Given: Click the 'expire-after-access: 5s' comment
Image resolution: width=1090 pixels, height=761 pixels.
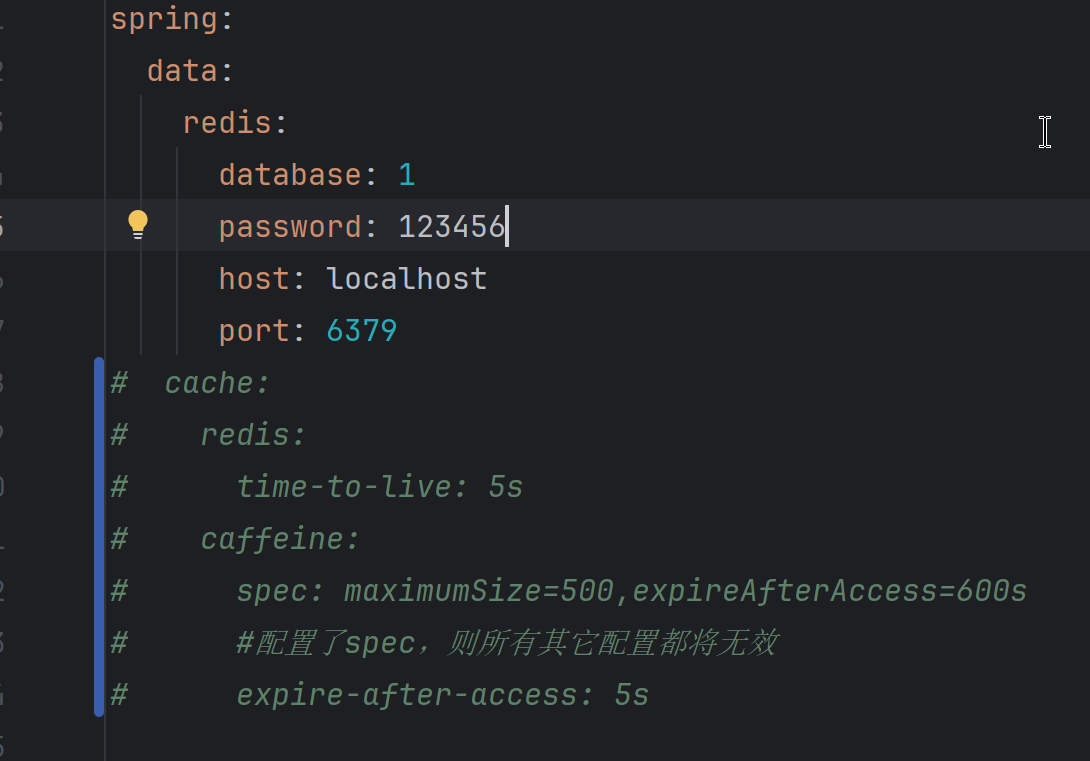Looking at the screenshot, I should [442, 695].
